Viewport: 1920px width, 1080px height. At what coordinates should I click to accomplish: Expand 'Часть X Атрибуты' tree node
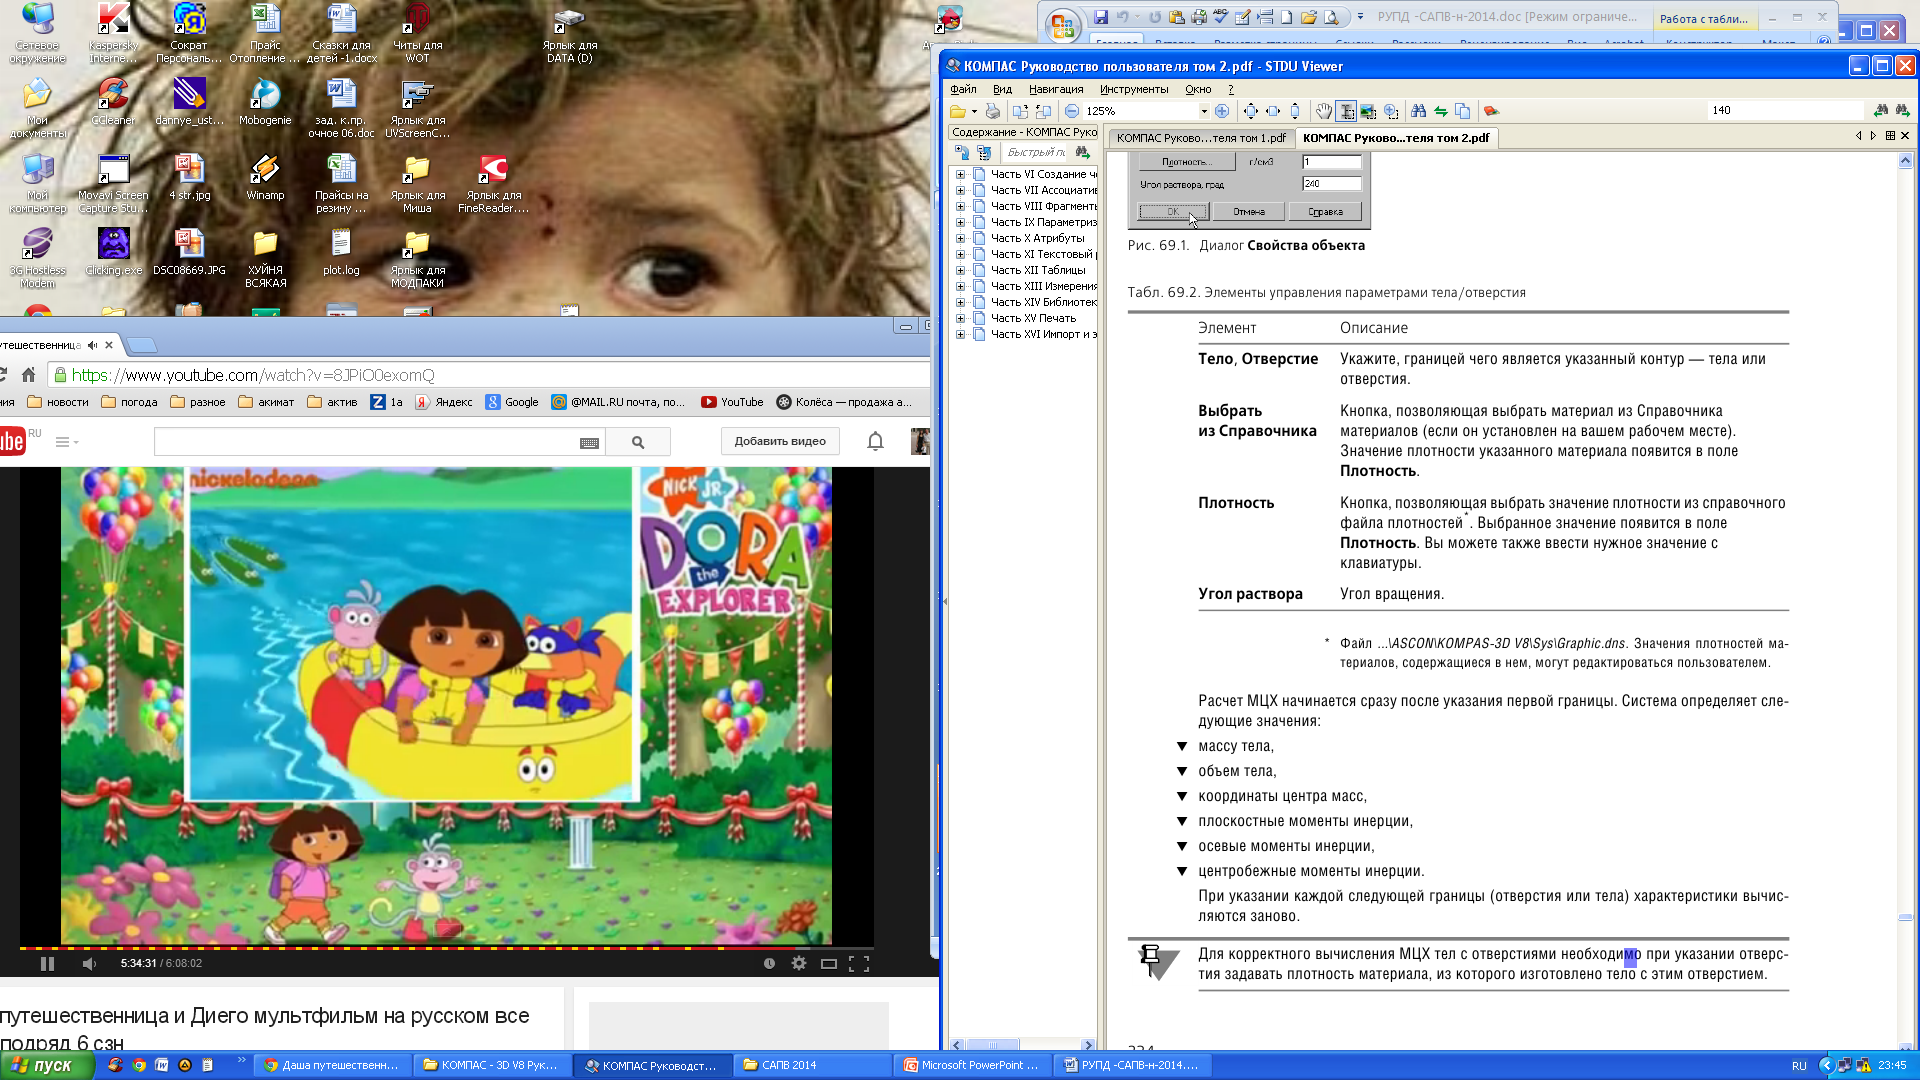(x=961, y=238)
